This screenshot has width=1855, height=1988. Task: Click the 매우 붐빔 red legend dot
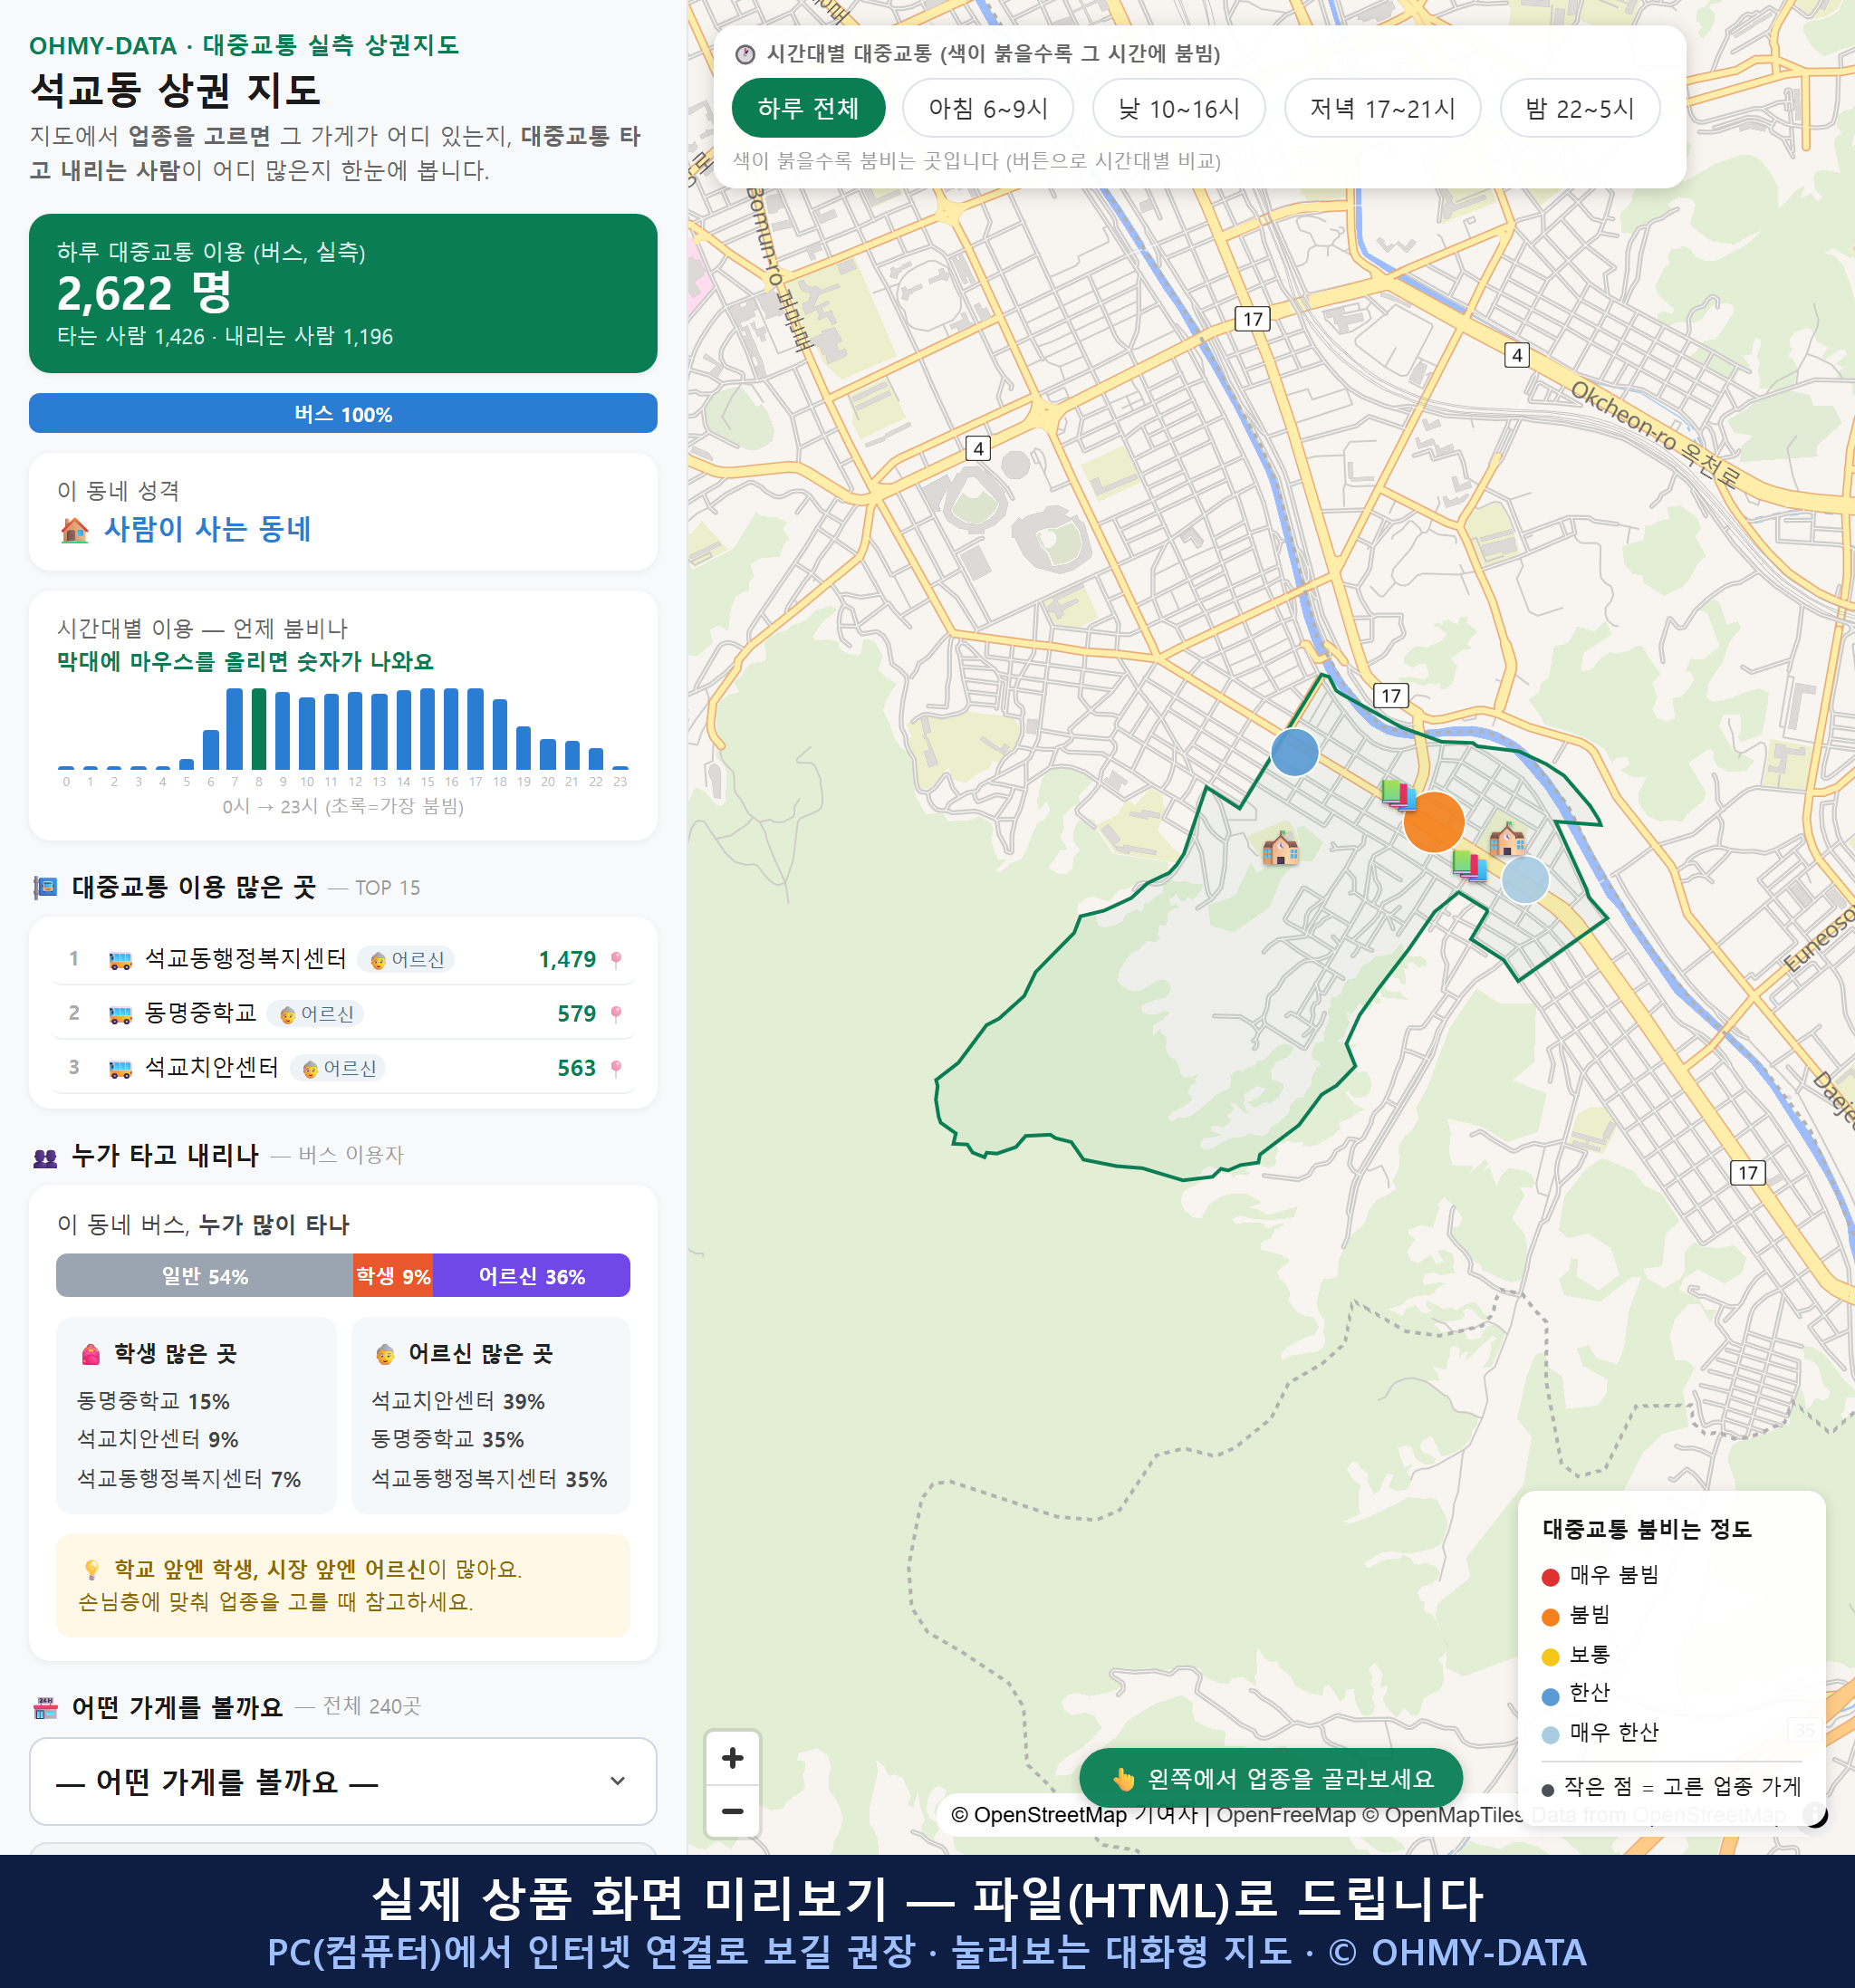[1550, 1576]
